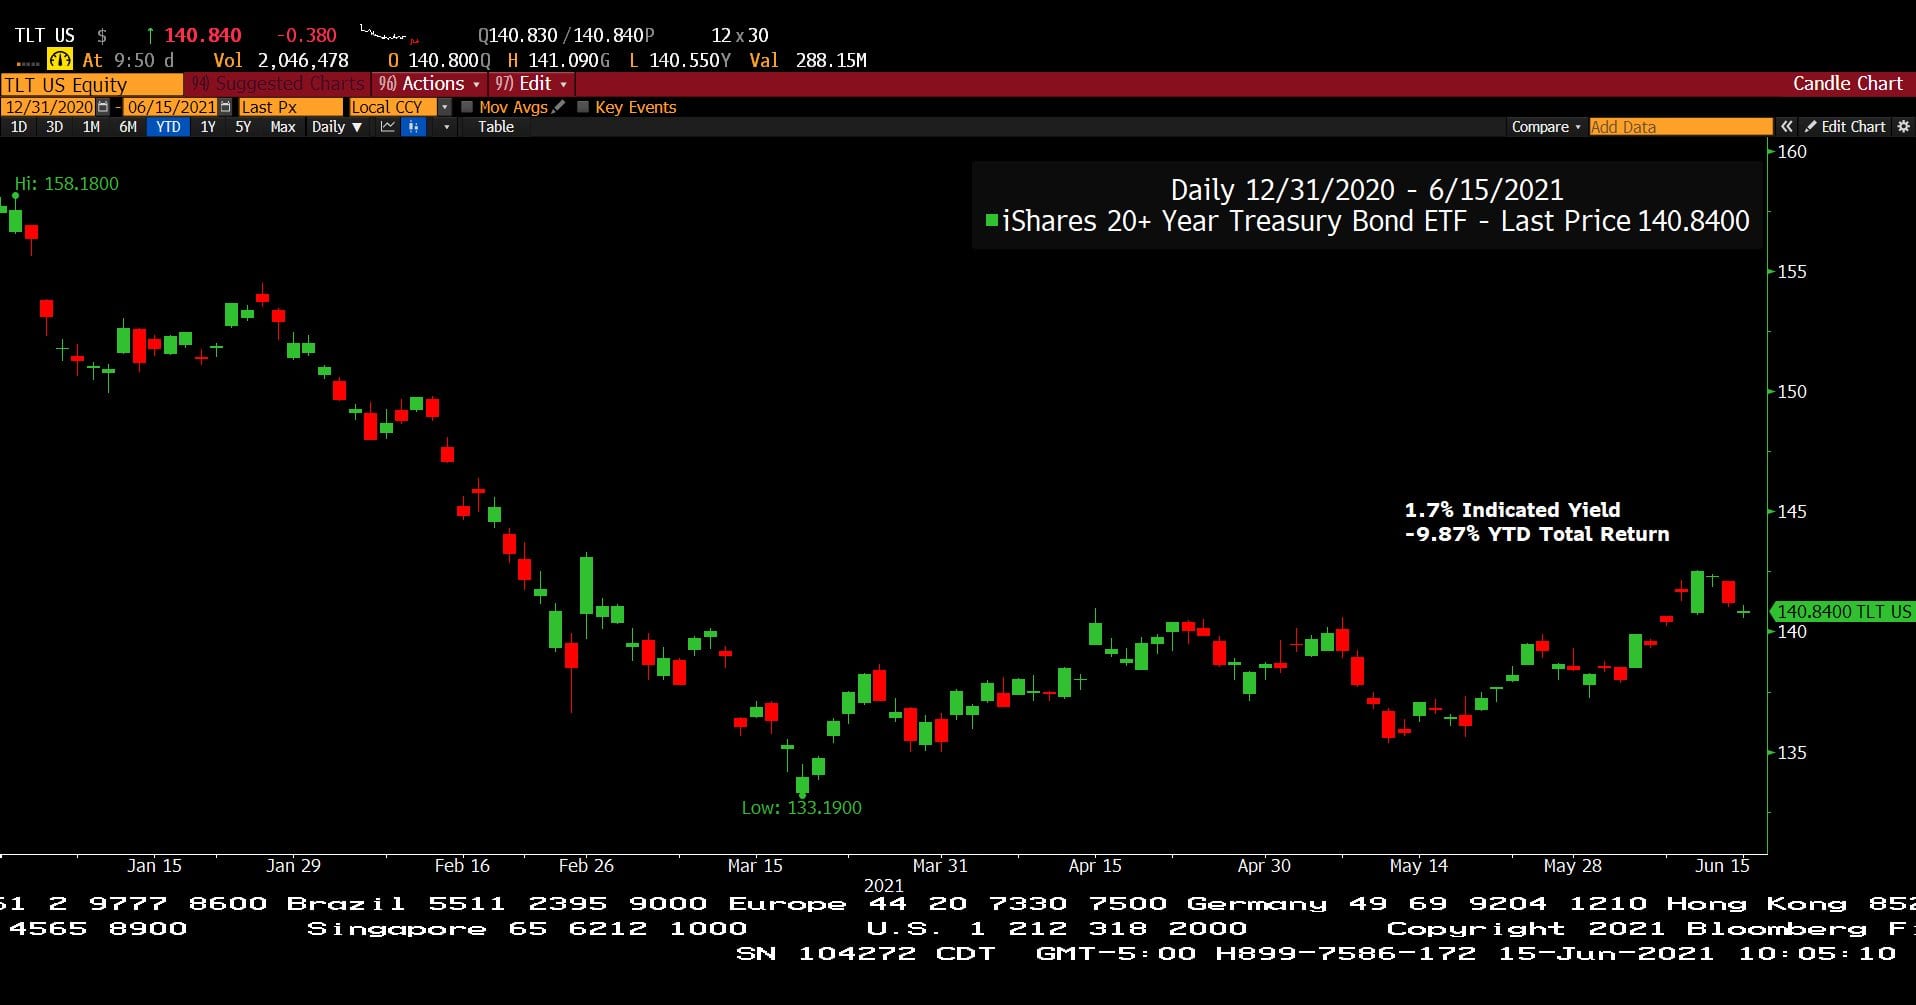Click the last price 140.840 in header
The image size is (1916, 1005).
[x=203, y=35]
